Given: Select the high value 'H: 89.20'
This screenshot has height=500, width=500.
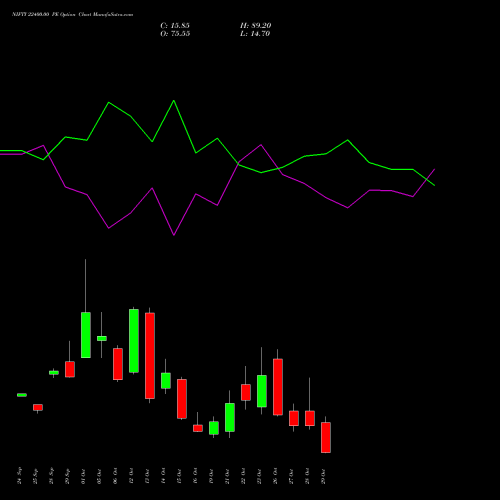Looking at the screenshot, I should pyautogui.click(x=255, y=26).
